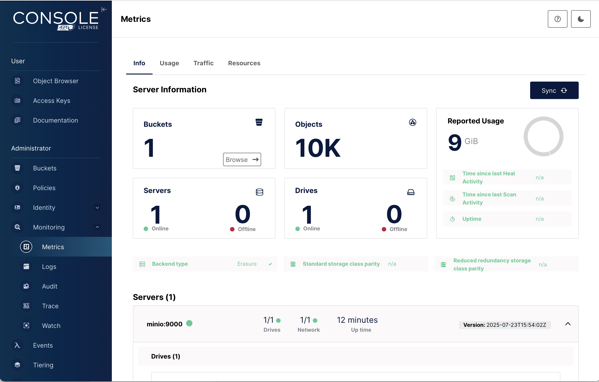Click the green status dot beside minio:9000
Screen dimensions: 599x382
pos(189,323)
